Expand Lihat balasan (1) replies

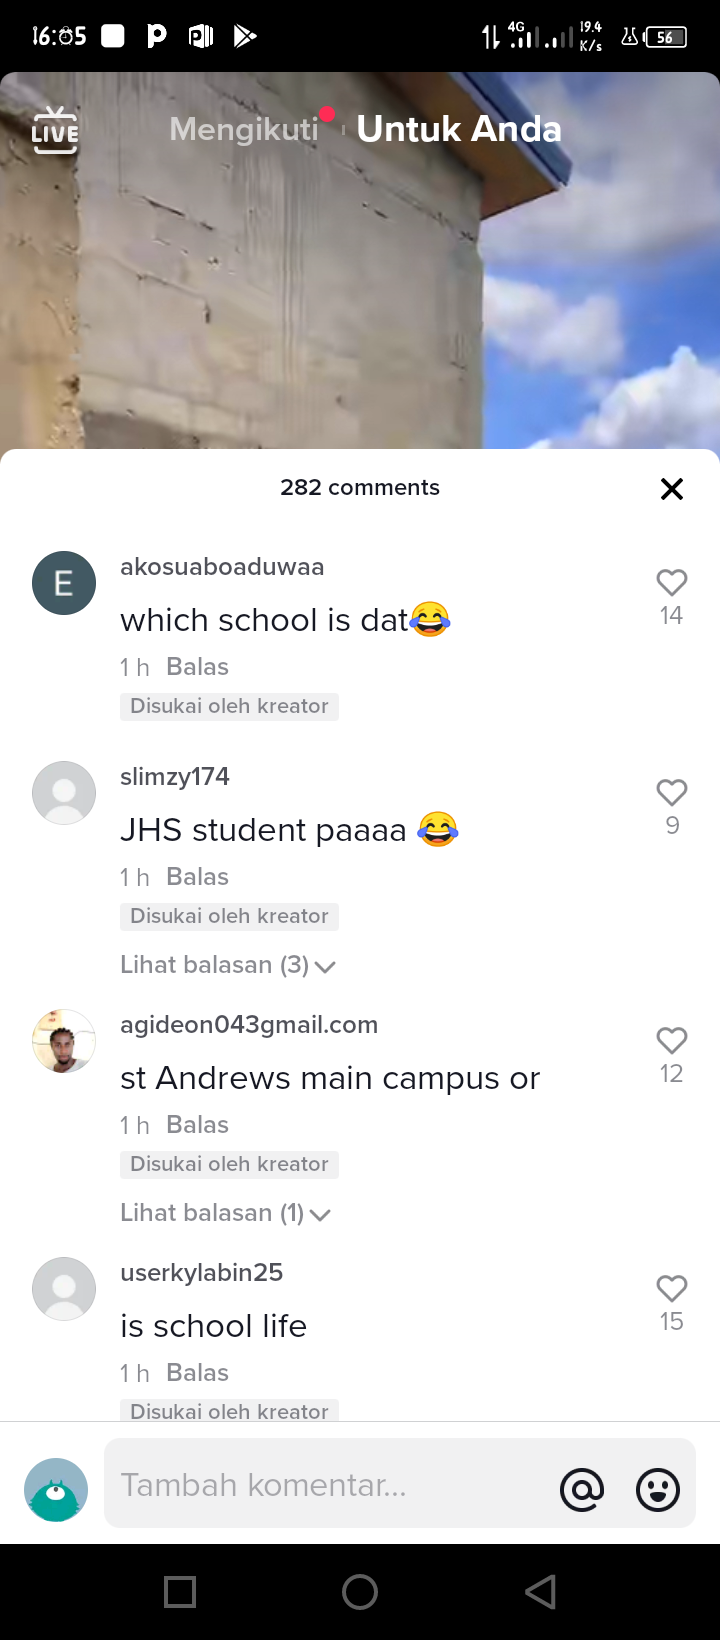coord(226,1213)
